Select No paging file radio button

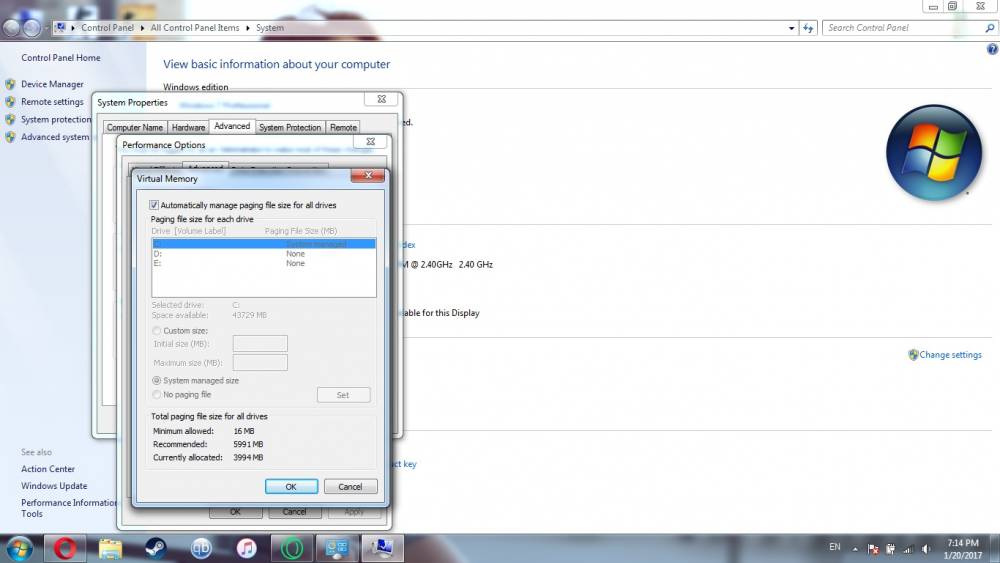[157, 395]
